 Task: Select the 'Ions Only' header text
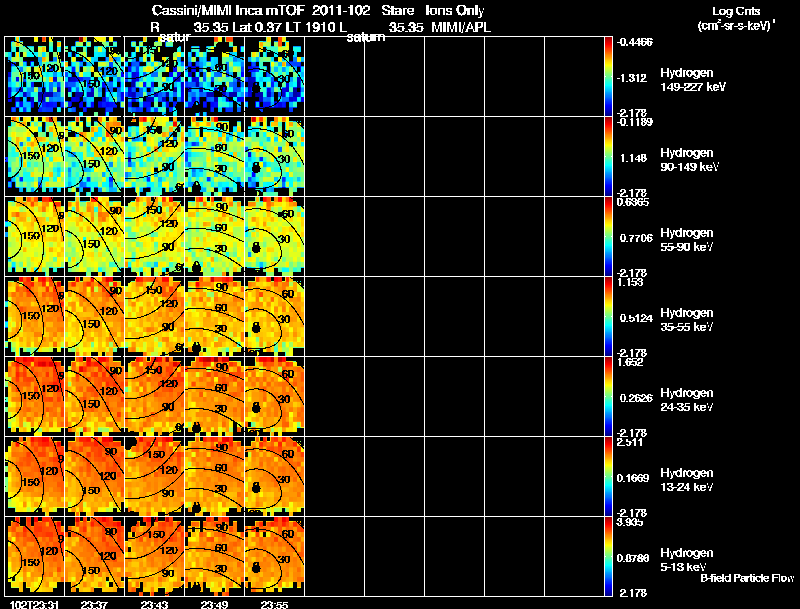(455, 11)
